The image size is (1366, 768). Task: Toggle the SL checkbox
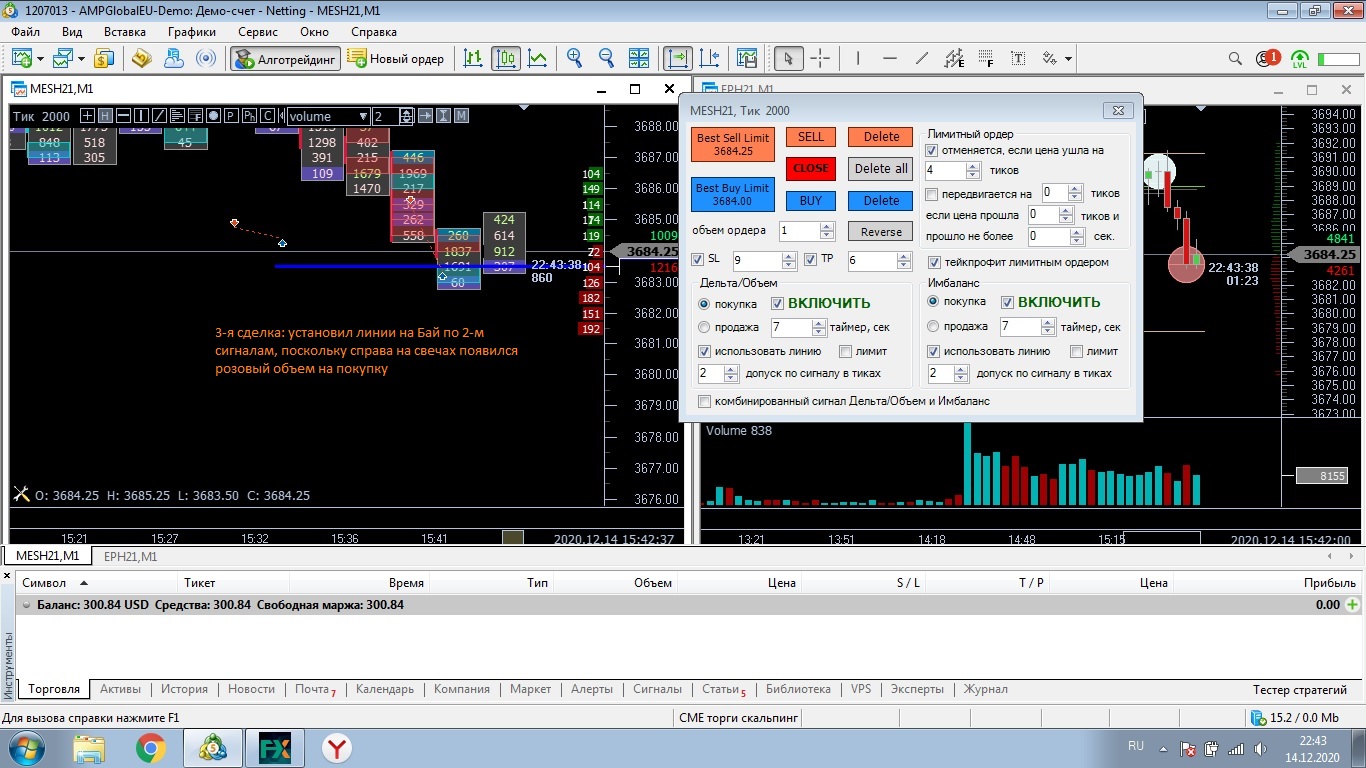(x=698, y=260)
